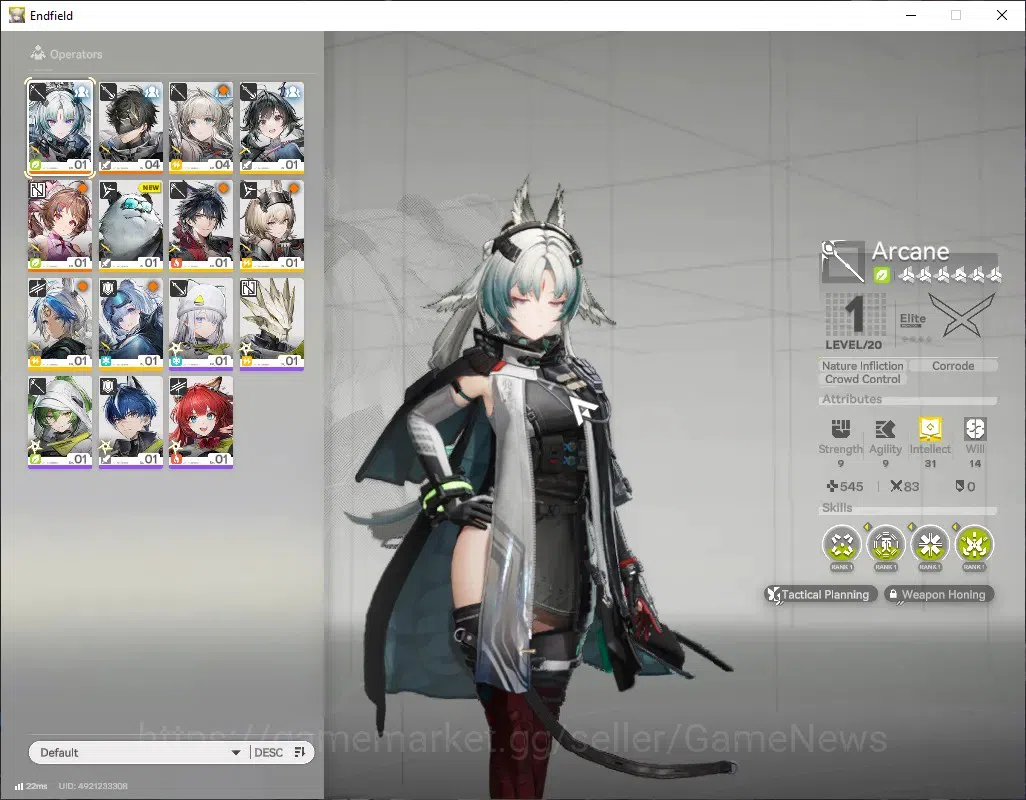Choose the pale spiky crested creature operator

(272, 324)
